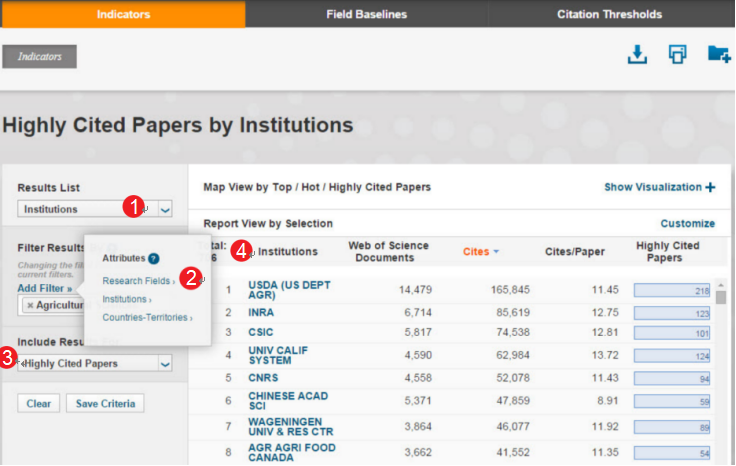Screen dimensions: 736x466
Task: Click the Cites column sort arrow
Action: click(x=496, y=252)
